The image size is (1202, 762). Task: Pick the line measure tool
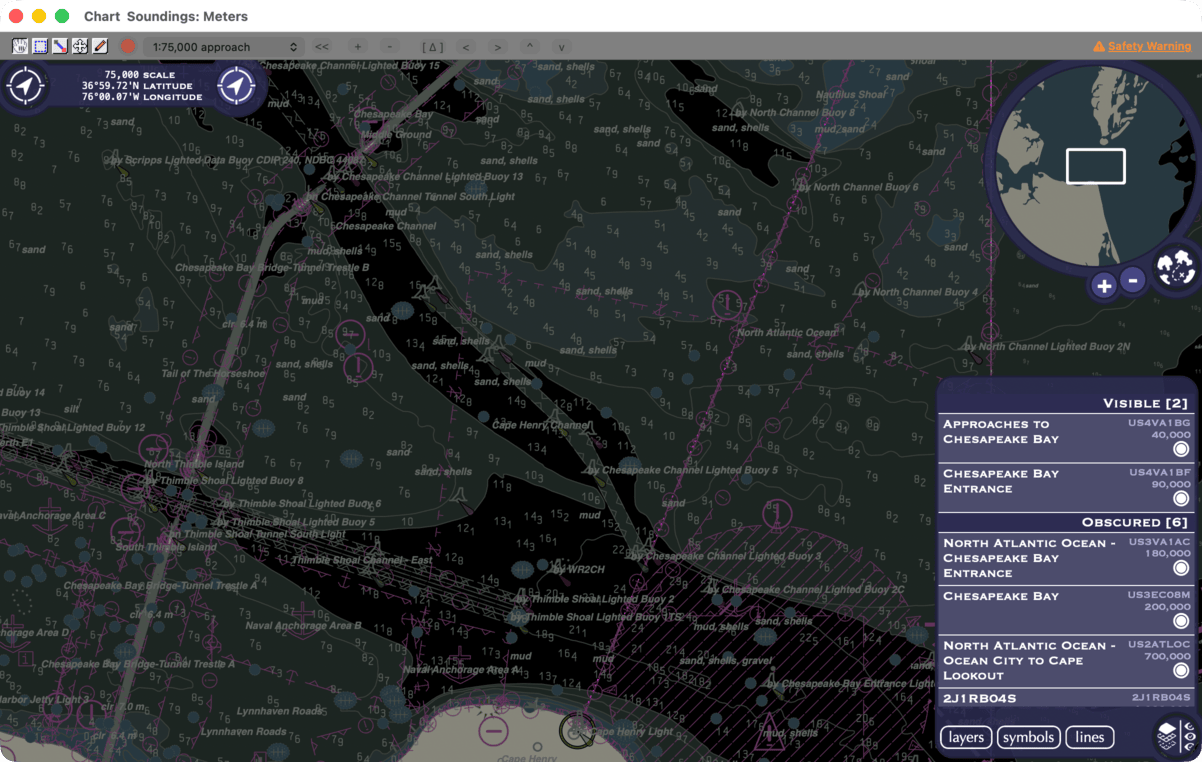(x=60, y=46)
